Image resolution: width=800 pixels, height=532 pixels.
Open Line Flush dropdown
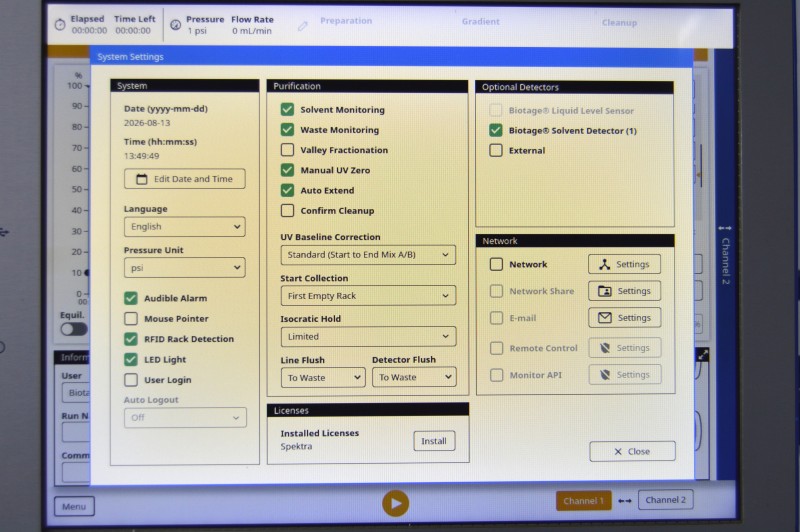[x=323, y=377]
